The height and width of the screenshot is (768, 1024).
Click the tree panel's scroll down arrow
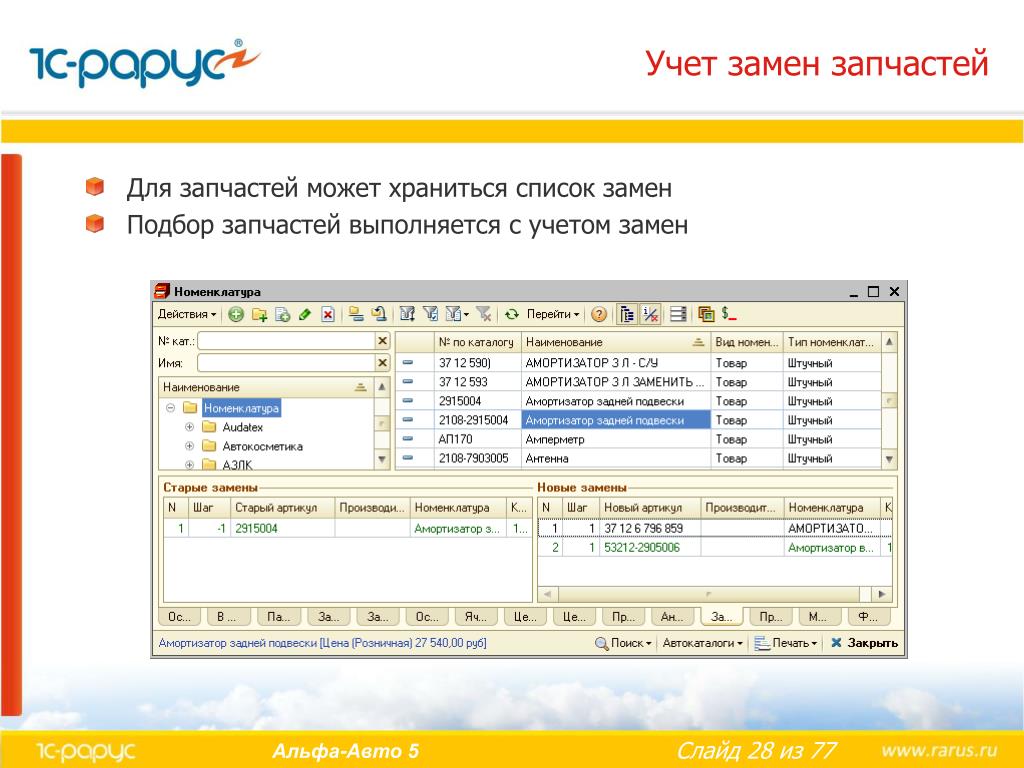[383, 460]
